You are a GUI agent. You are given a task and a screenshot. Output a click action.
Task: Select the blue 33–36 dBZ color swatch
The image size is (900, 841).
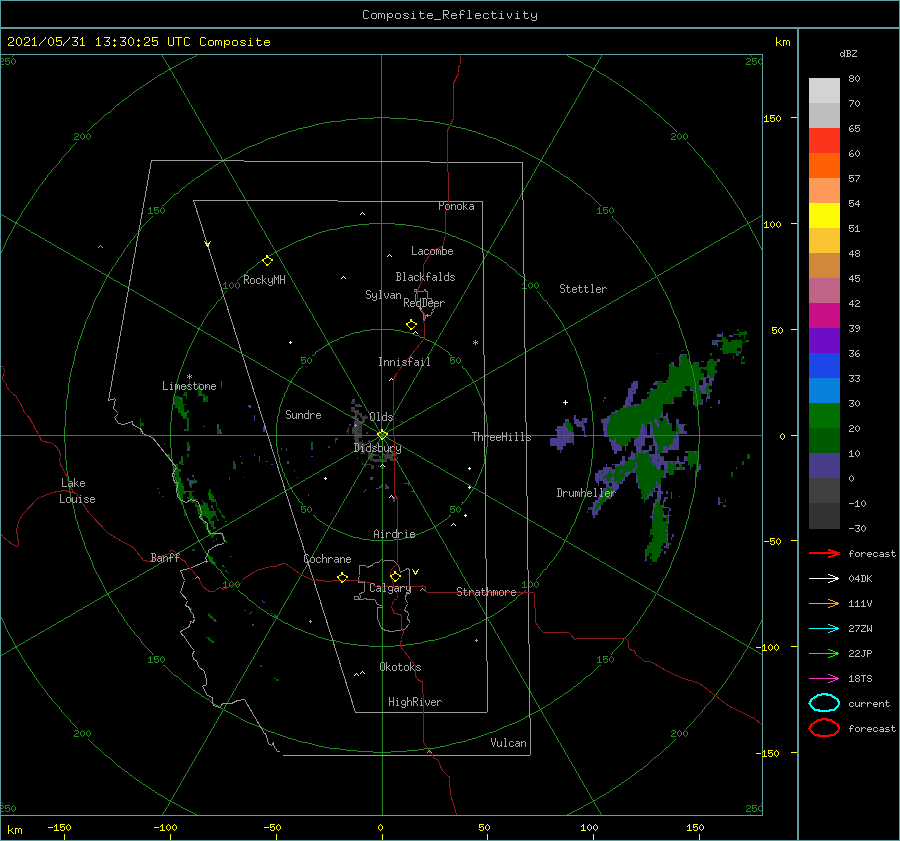click(824, 366)
